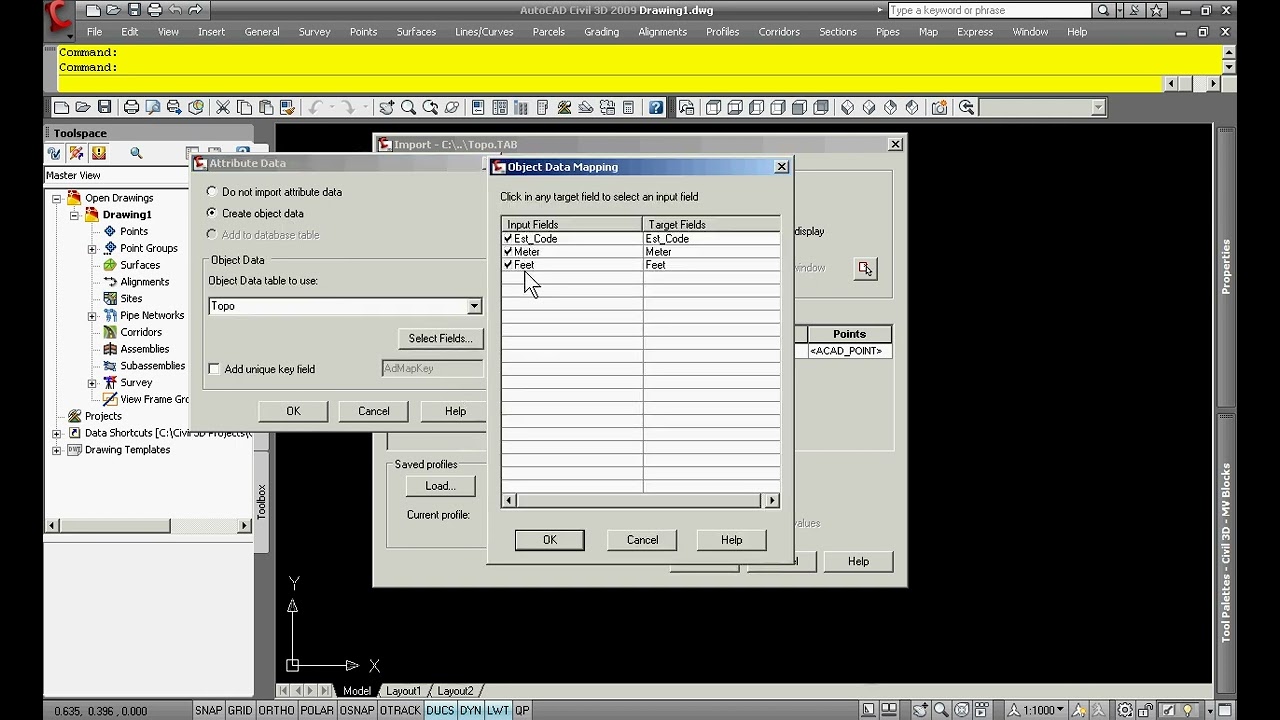Click the Plot Preview toolbar icon
Screen dimensions: 1280x720
pos(152,107)
